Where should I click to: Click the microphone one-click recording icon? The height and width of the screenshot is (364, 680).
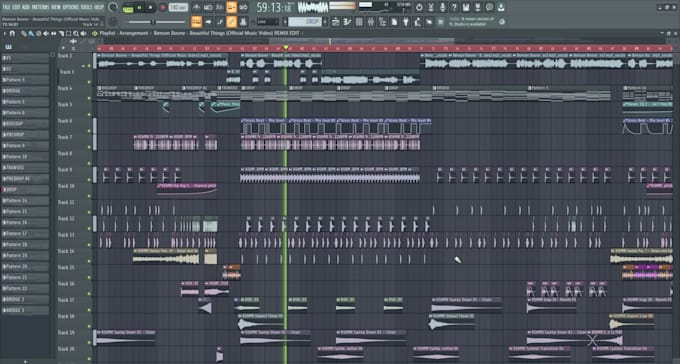click(x=442, y=7)
